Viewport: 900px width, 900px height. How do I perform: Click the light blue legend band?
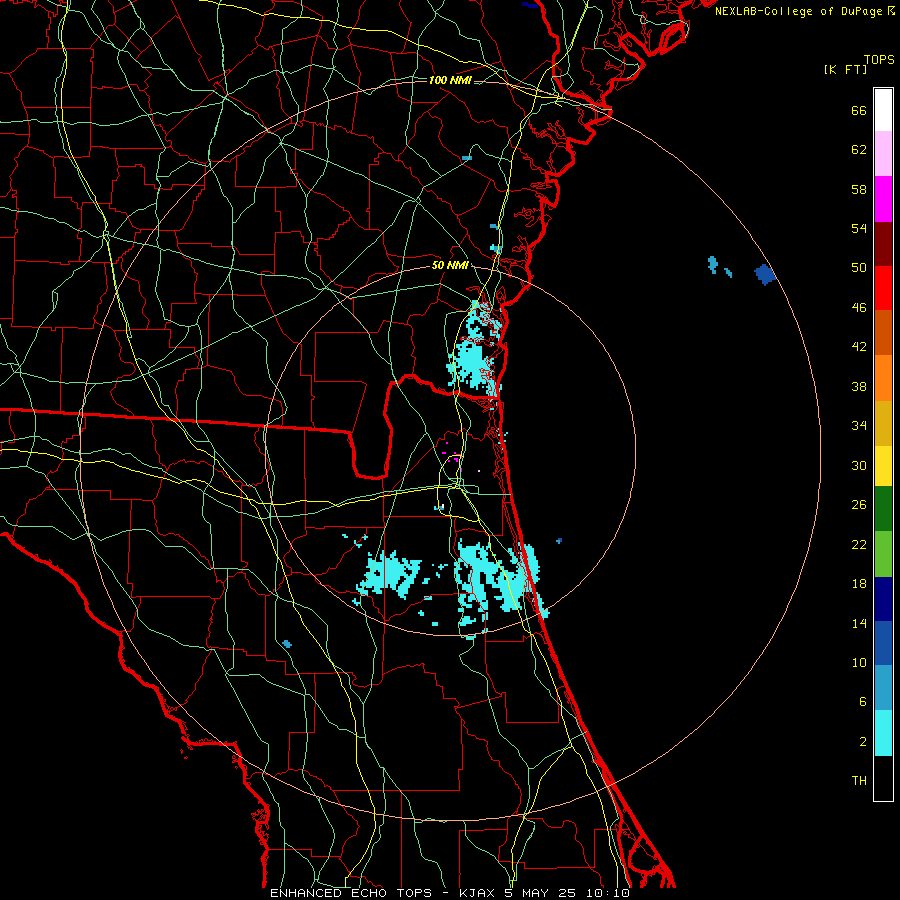point(883,688)
